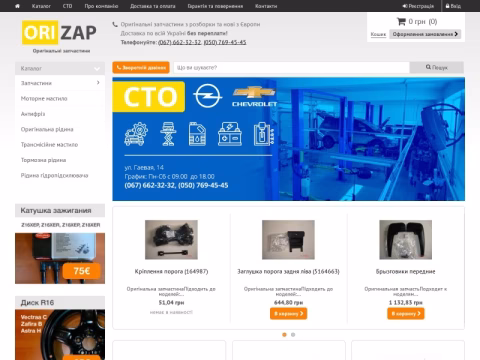Screen dimensions: 480x360
Task: Click the Opel logo on banner
Action: [x=208, y=96]
